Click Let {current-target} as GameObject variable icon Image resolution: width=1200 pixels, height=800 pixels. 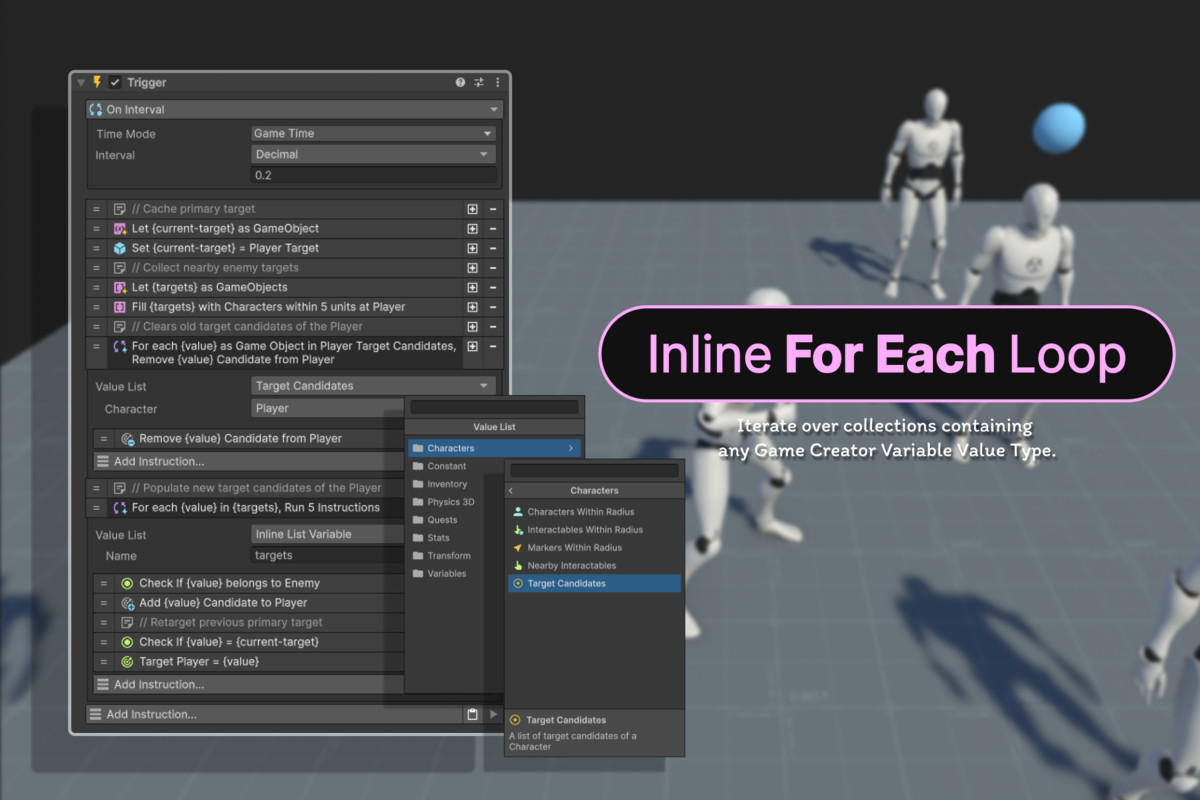coord(120,229)
